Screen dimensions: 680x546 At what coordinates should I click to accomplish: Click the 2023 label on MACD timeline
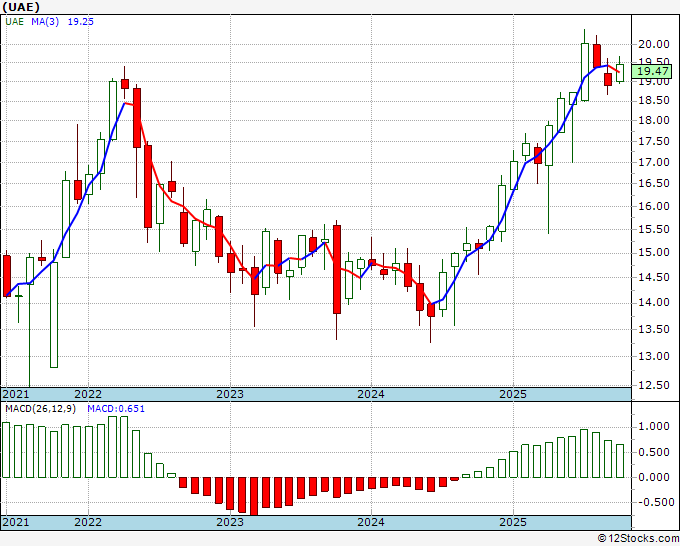(x=230, y=522)
